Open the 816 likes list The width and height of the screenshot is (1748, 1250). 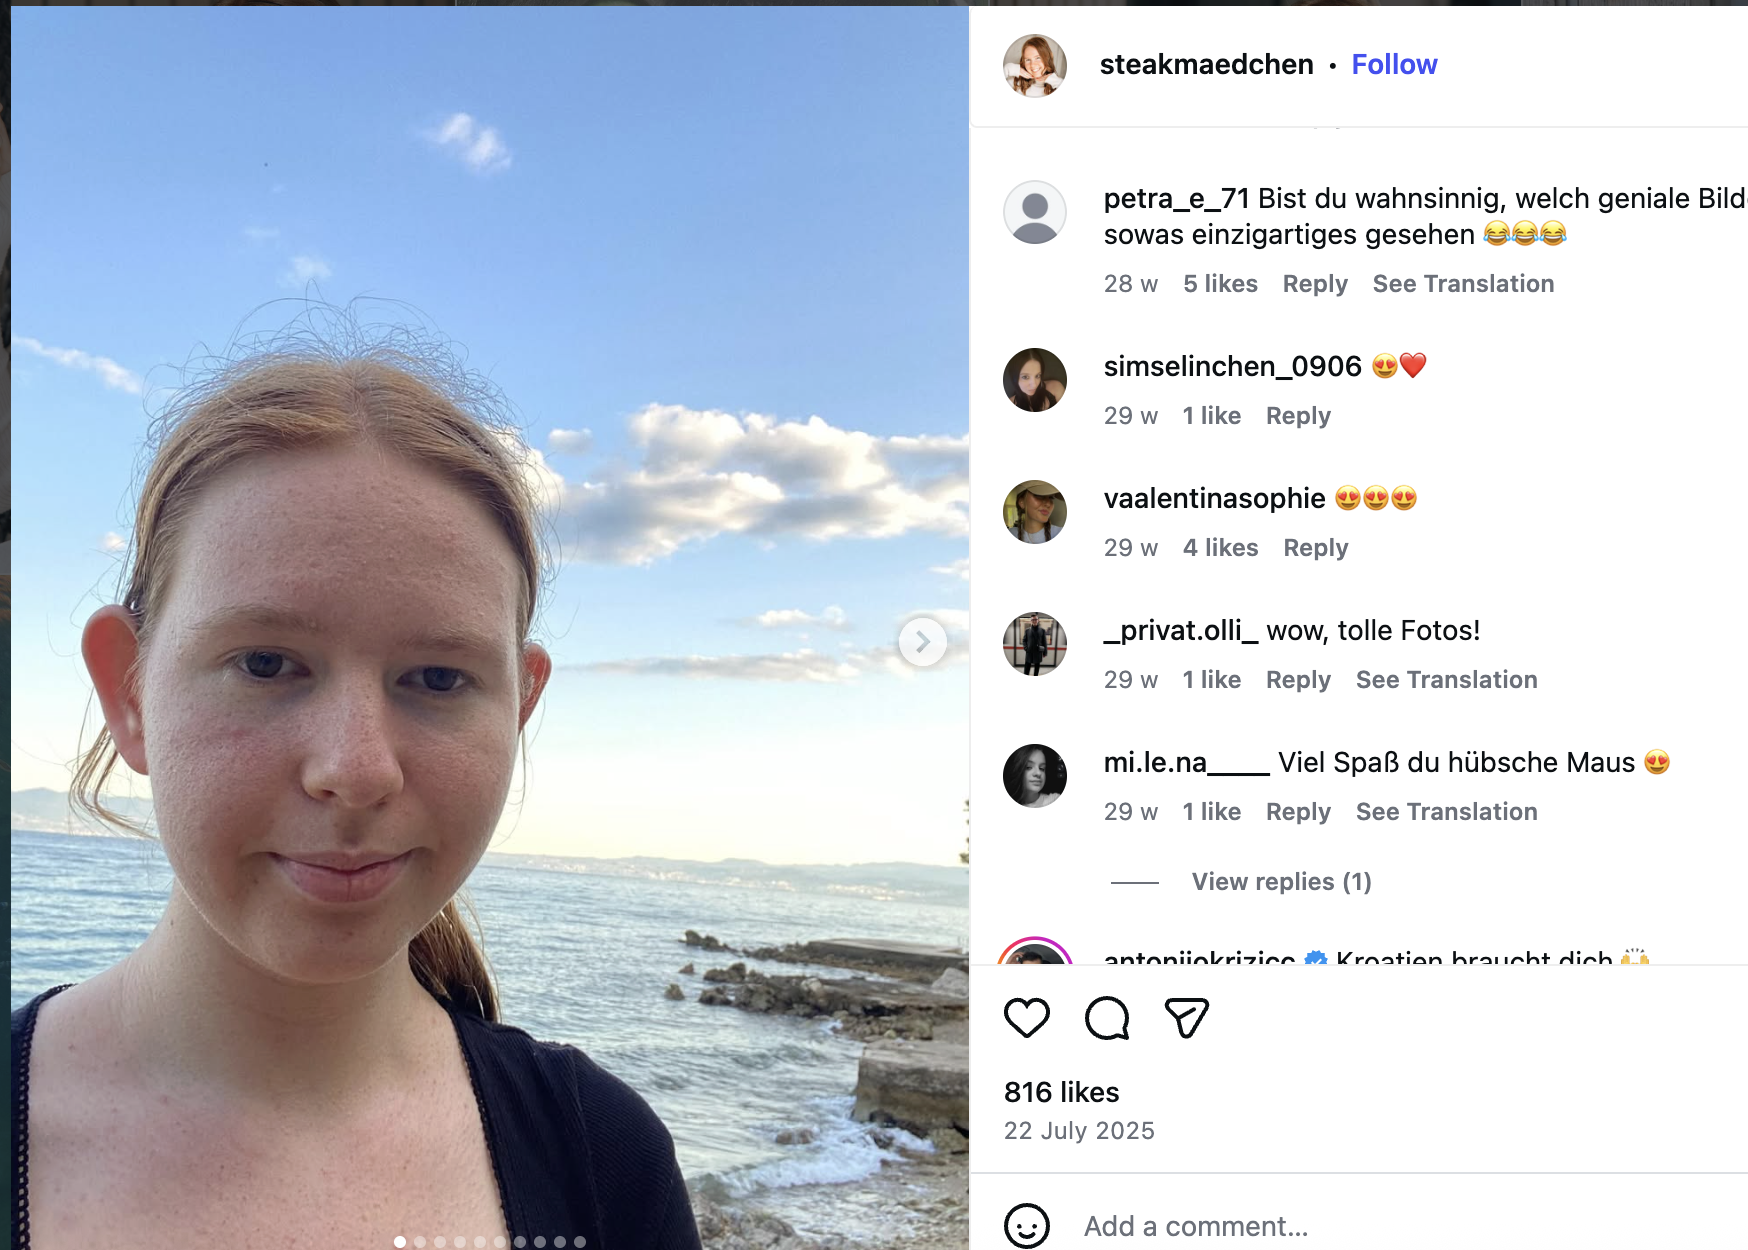pyautogui.click(x=1062, y=1092)
